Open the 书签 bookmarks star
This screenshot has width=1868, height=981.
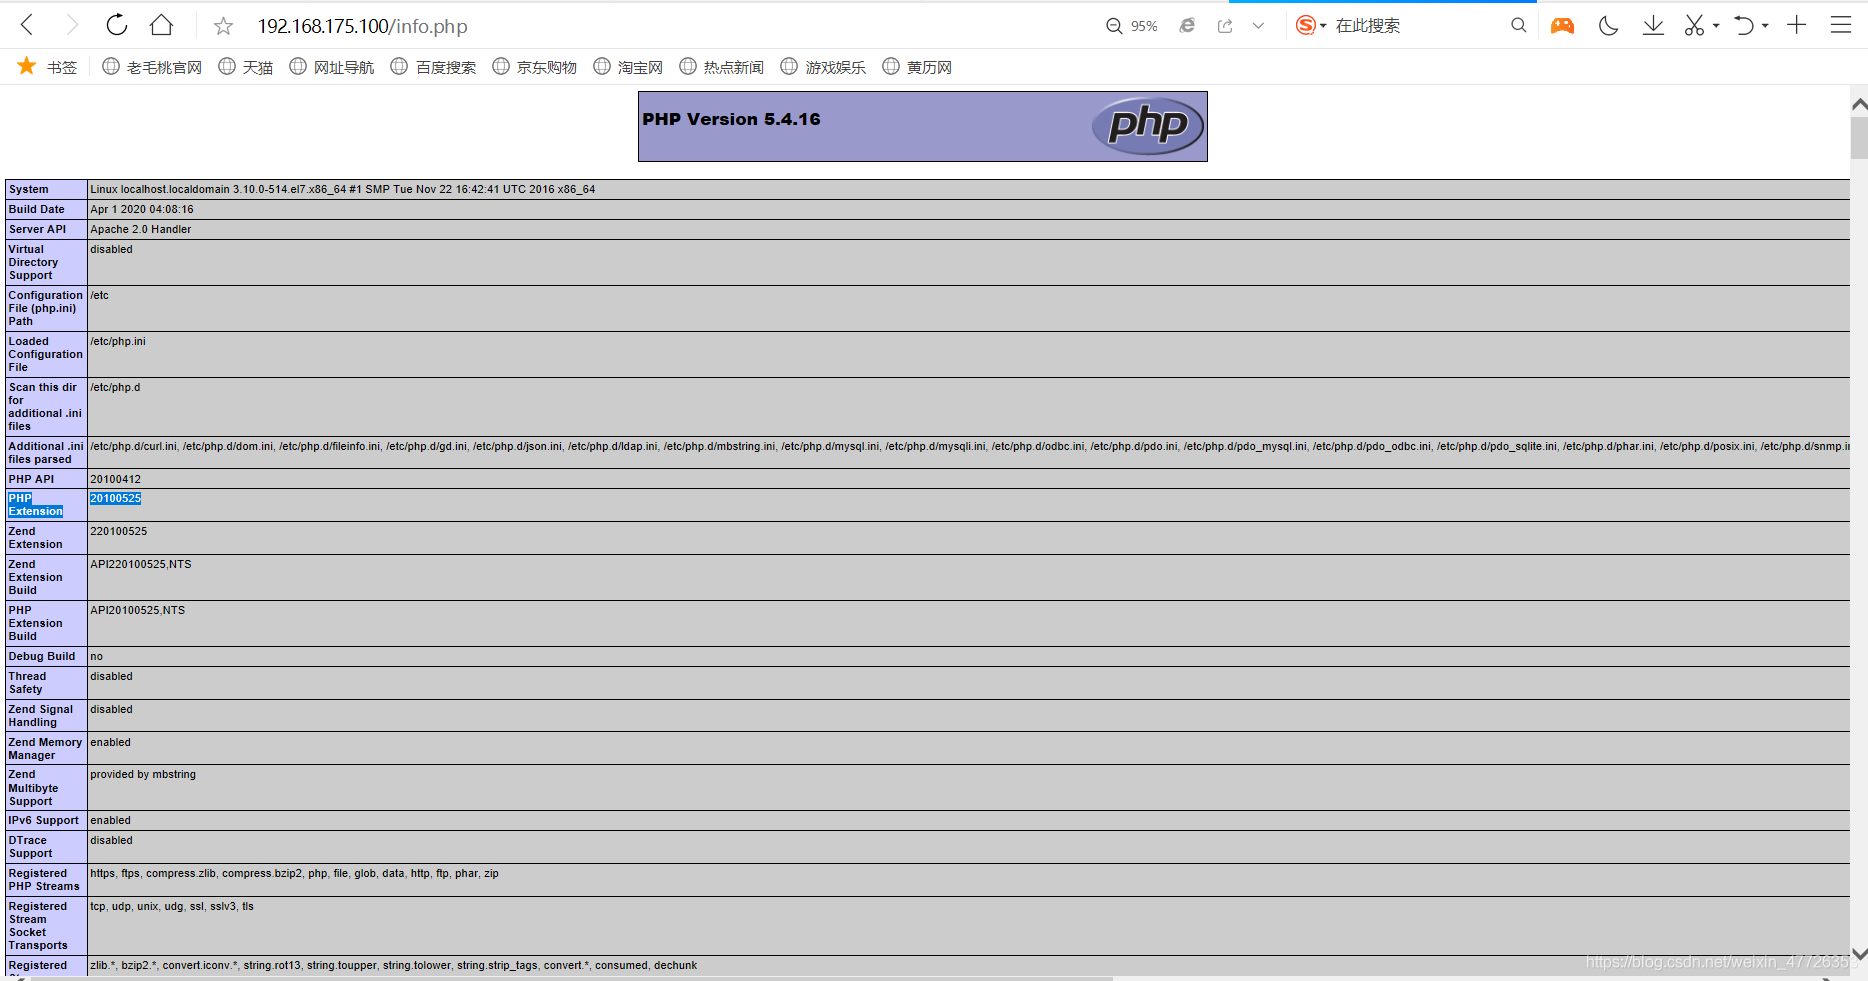click(x=47, y=67)
